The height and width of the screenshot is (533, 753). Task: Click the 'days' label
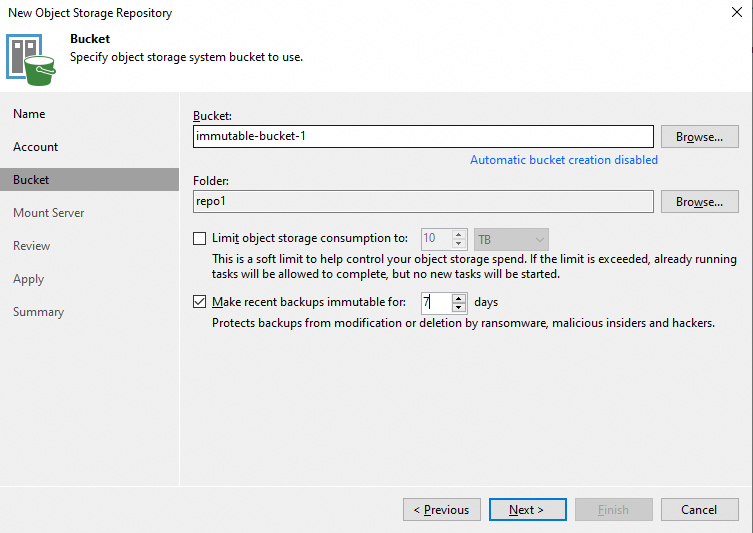pos(486,303)
